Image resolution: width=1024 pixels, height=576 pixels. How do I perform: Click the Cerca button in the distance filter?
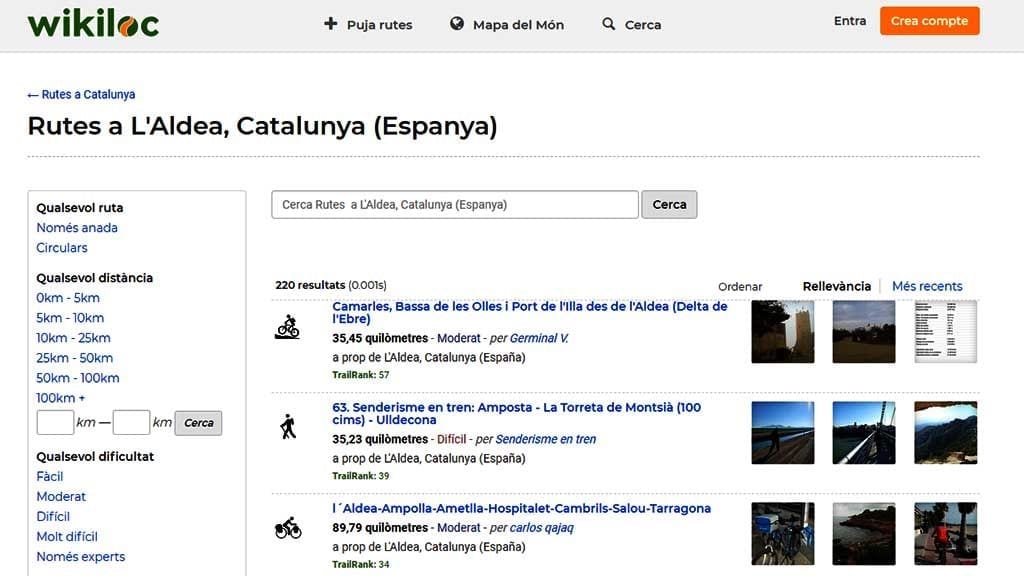coord(199,423)
